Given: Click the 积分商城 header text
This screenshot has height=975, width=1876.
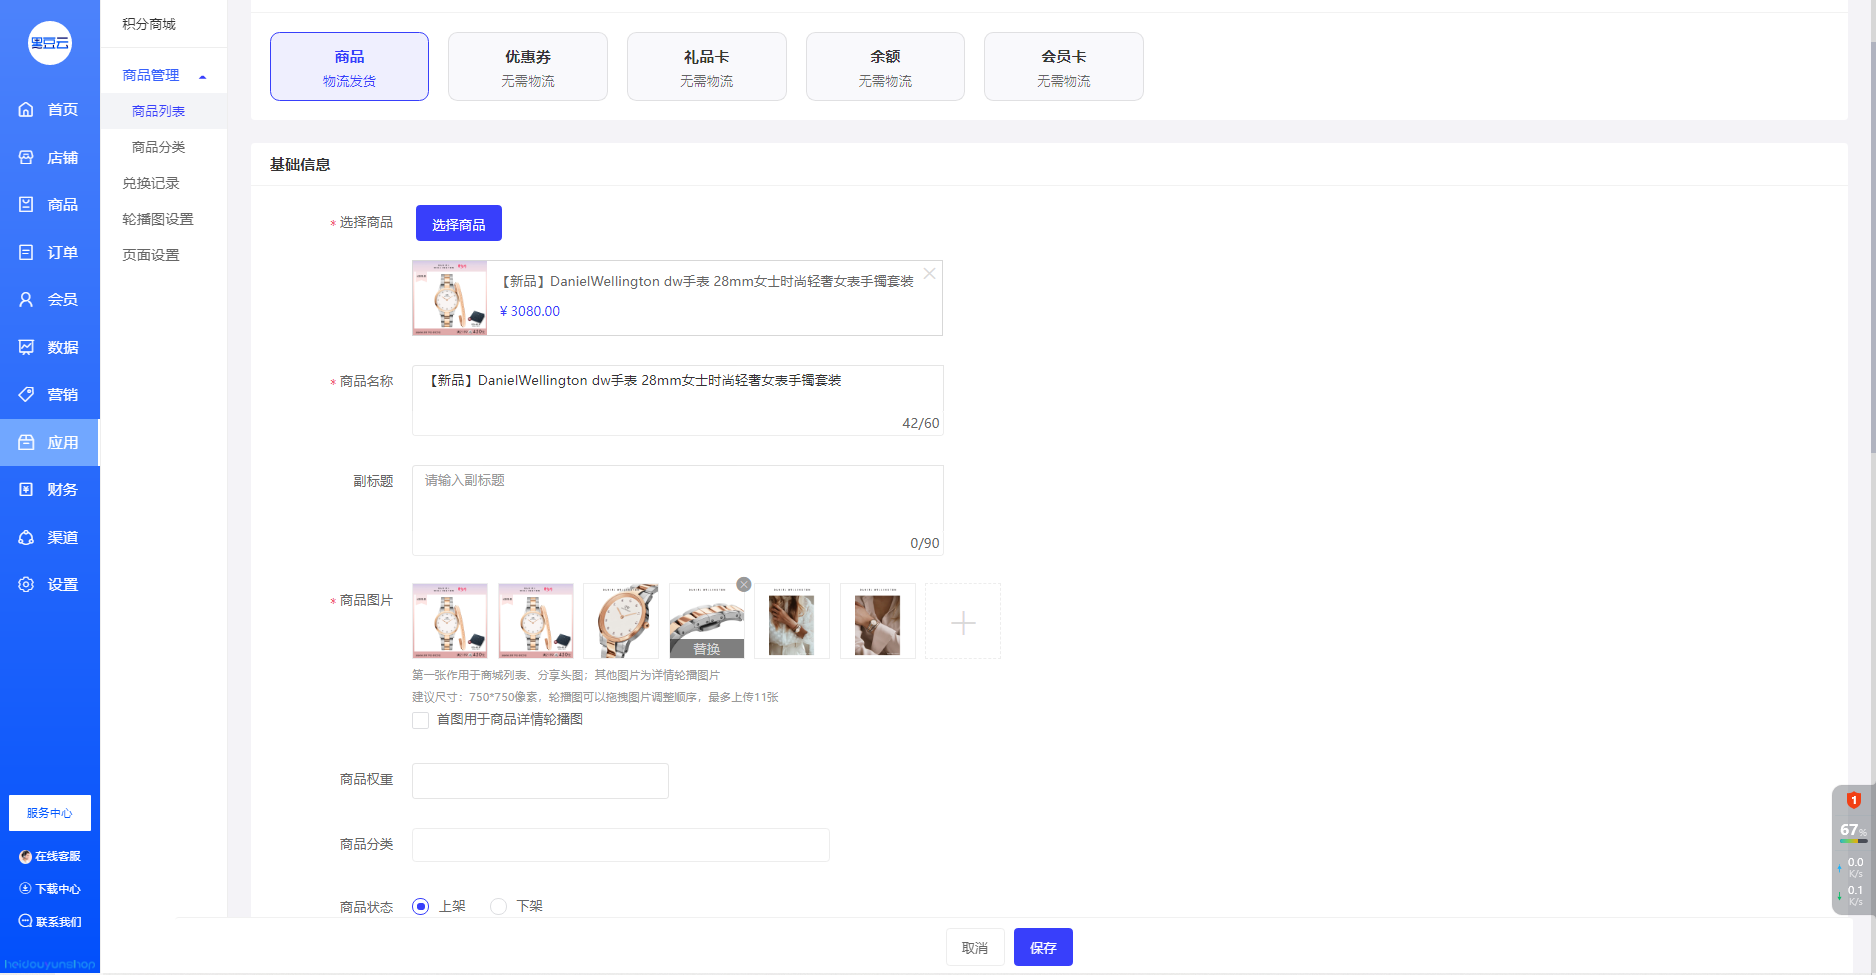Looking at the screenshot, I should pos(149,24).
